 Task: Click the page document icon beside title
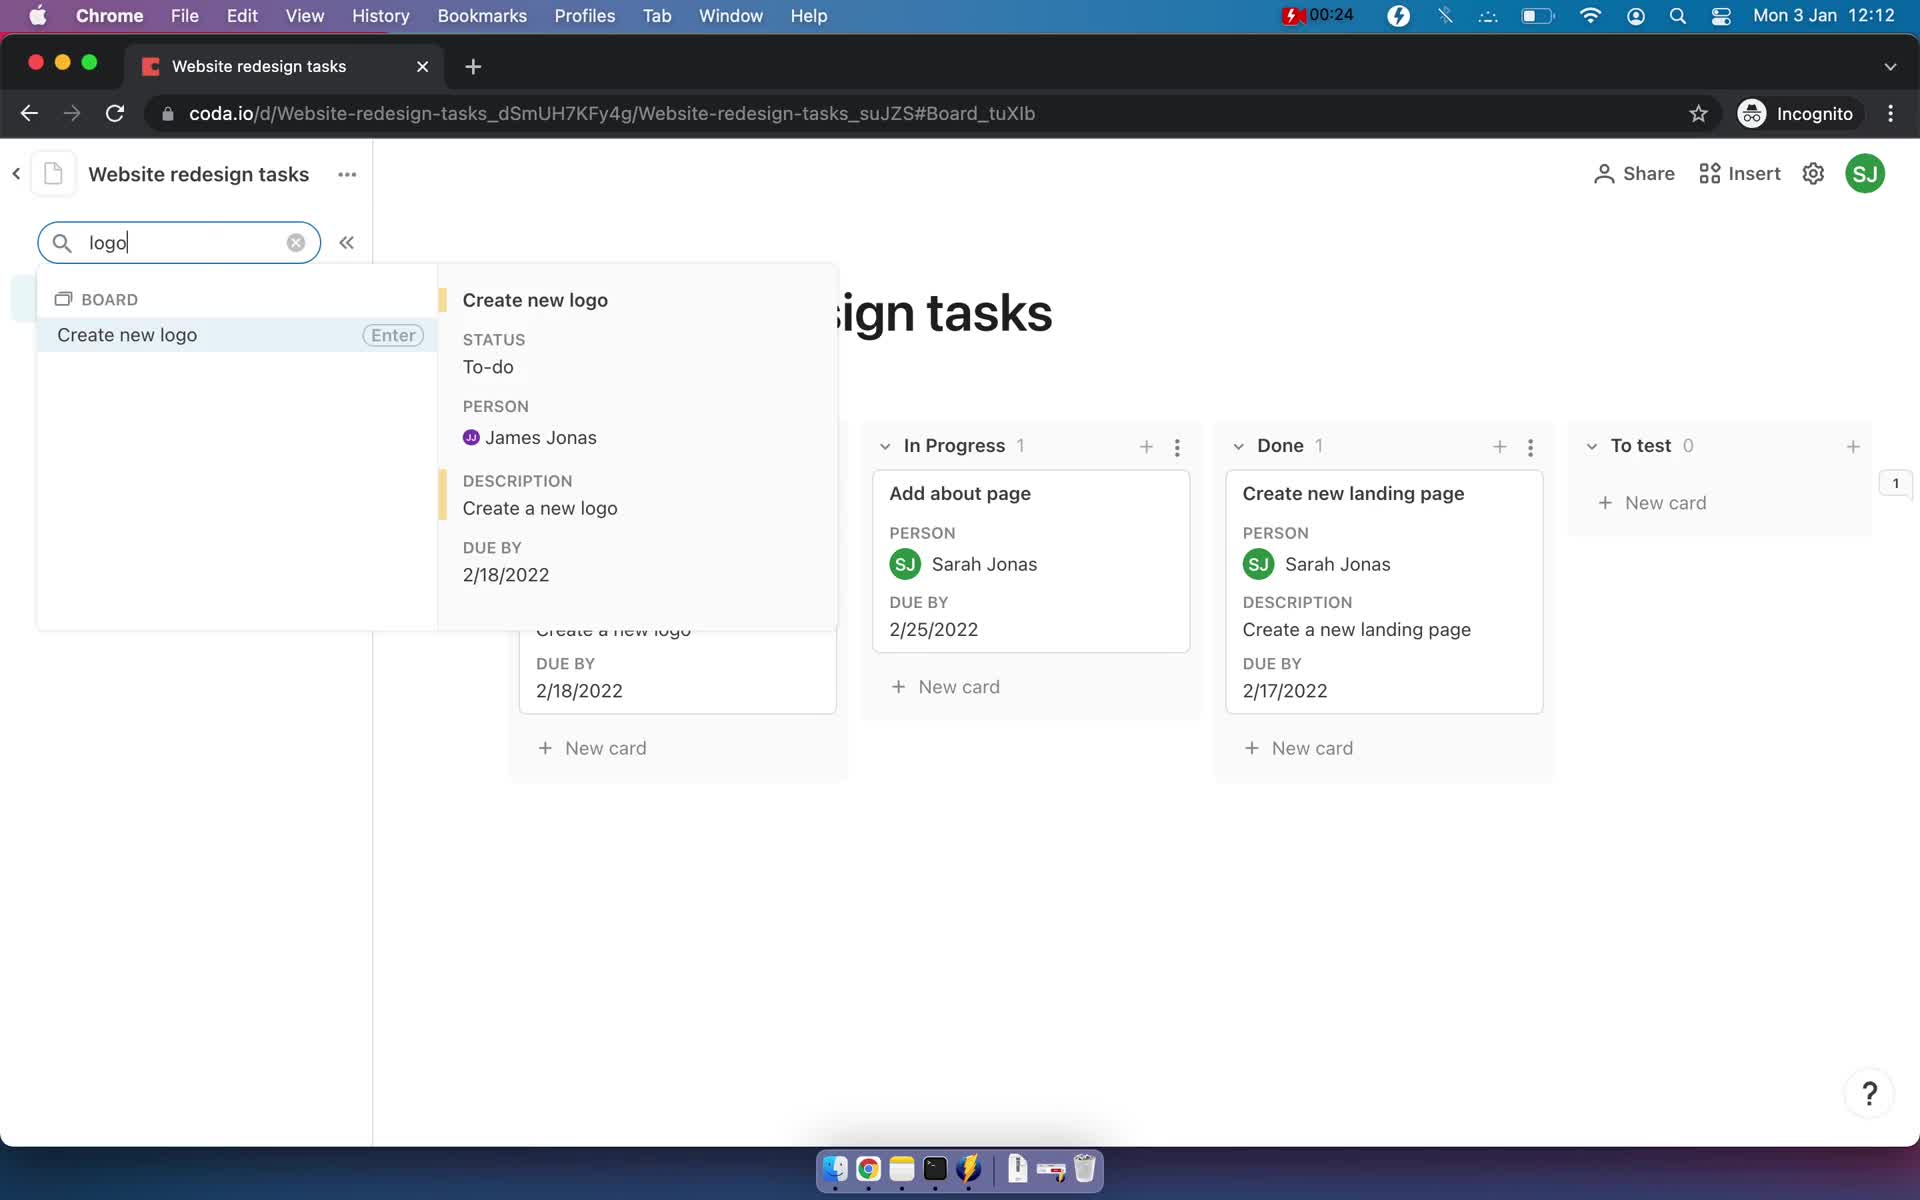point(54,174)
